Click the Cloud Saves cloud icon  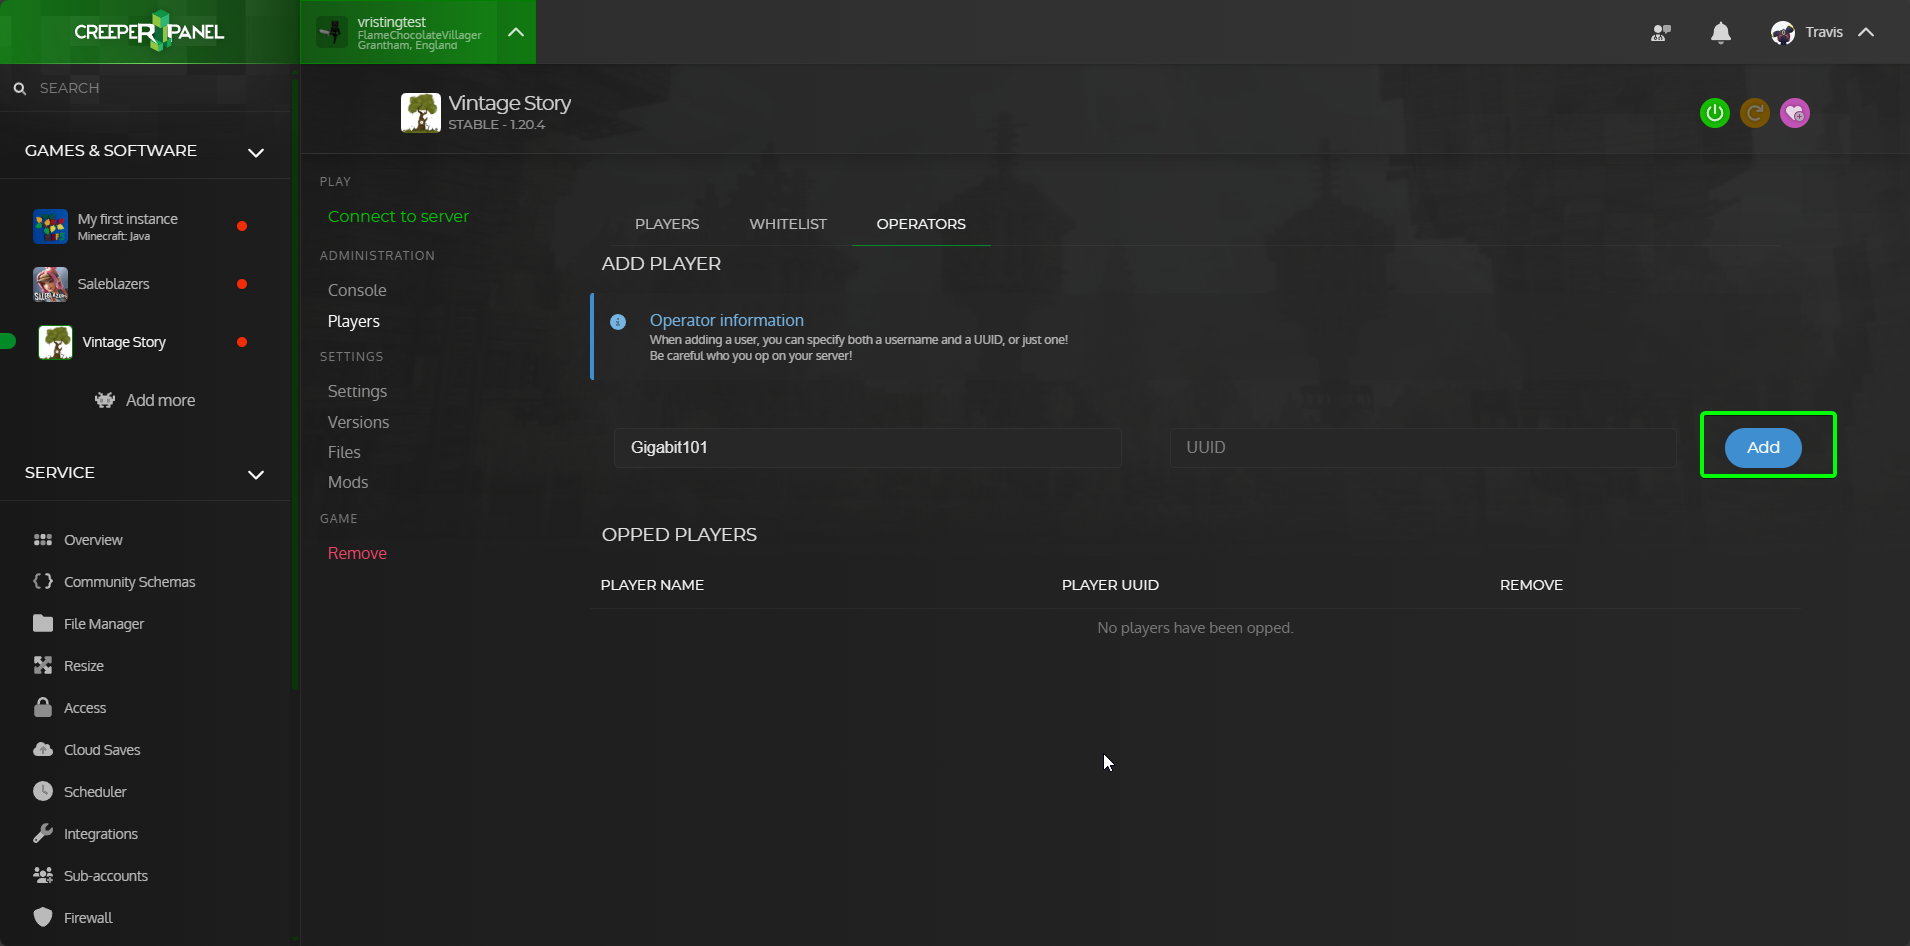click(x=43, y=749)
